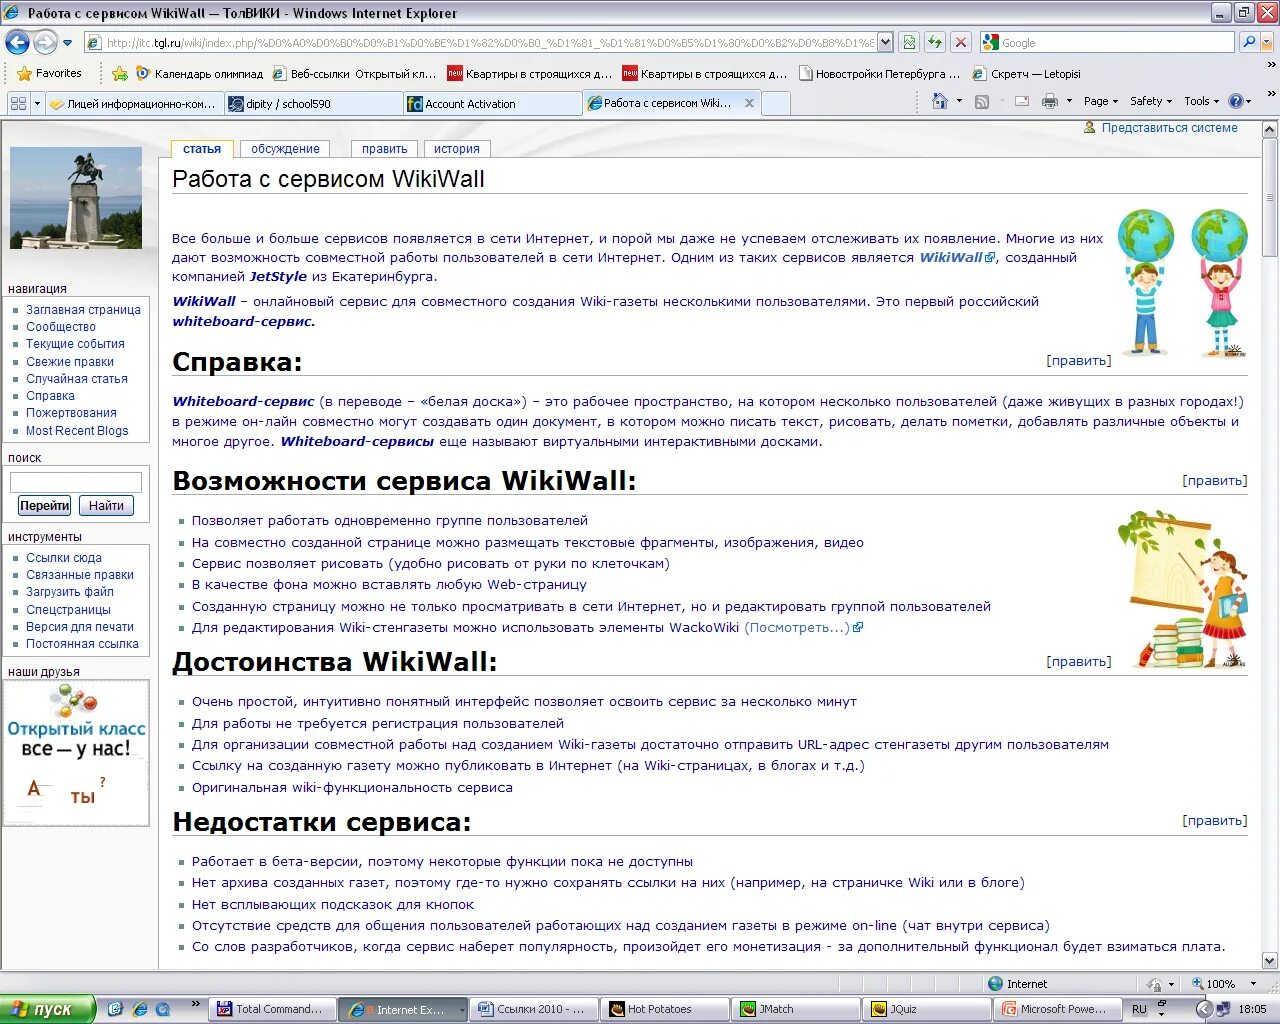
Task: Open Microsoft PowerPoint from the taskbar
Action: click(1057, 1009)
